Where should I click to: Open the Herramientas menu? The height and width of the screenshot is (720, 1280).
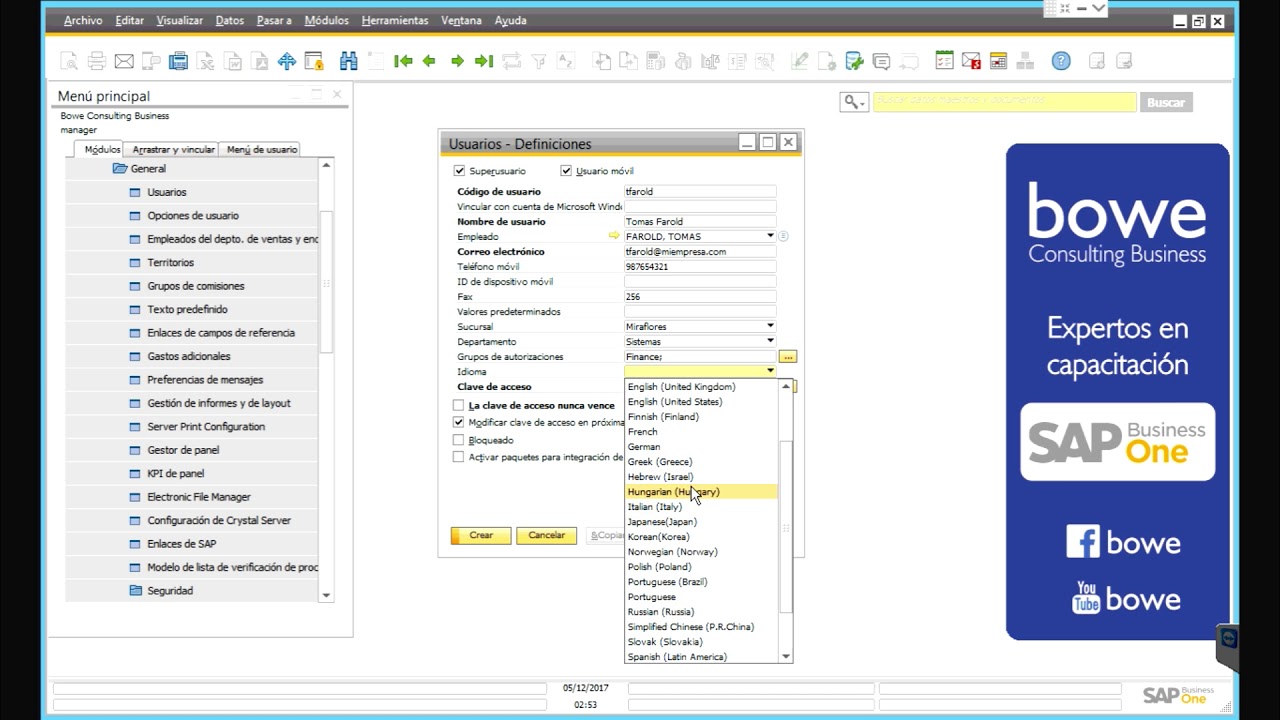coord(395,20)
